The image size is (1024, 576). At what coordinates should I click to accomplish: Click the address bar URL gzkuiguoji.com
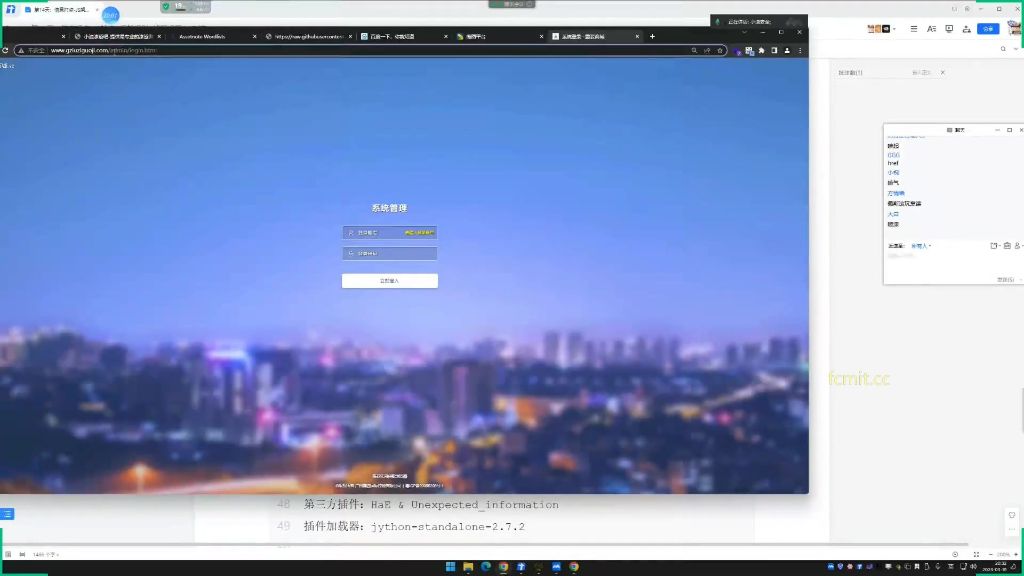(x=103, y=50)
